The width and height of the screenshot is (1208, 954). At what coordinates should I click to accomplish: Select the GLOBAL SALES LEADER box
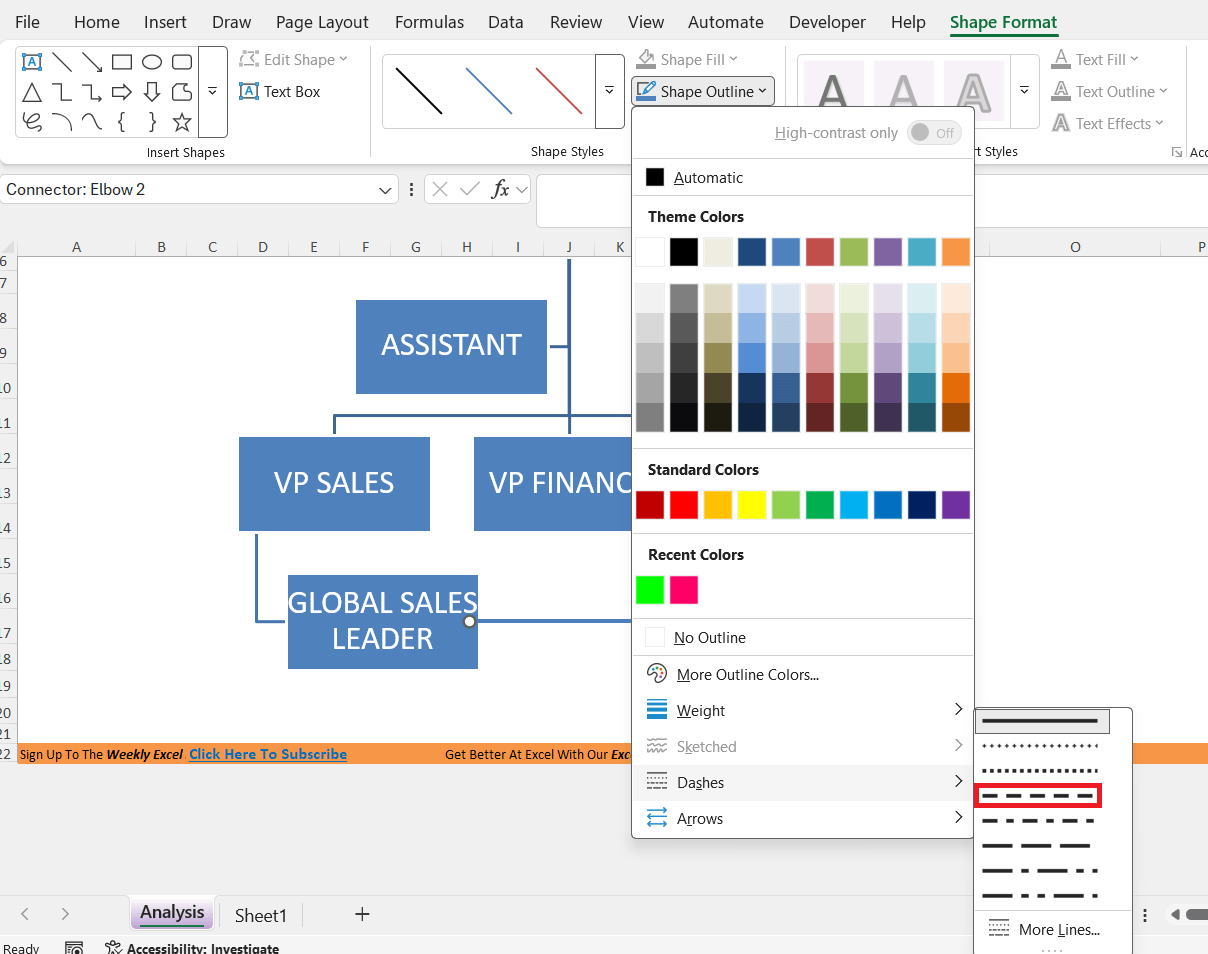point(383,622)
